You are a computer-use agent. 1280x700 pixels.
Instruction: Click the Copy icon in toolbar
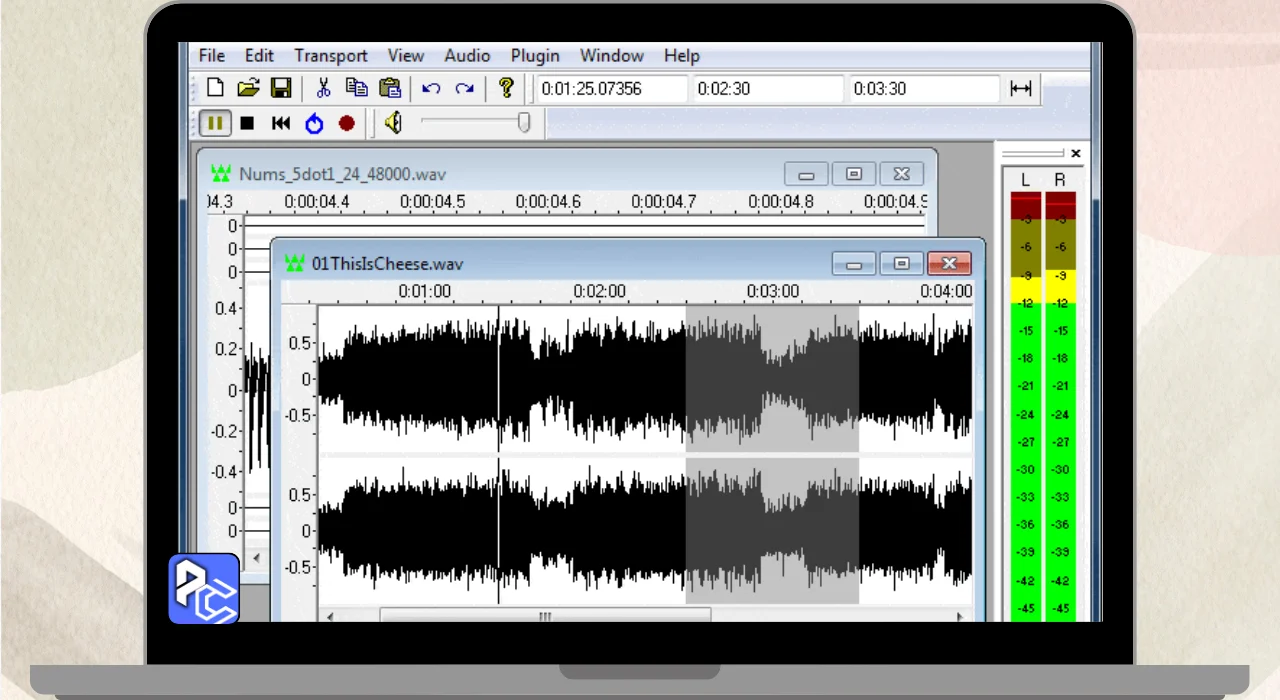click(356, 88)
